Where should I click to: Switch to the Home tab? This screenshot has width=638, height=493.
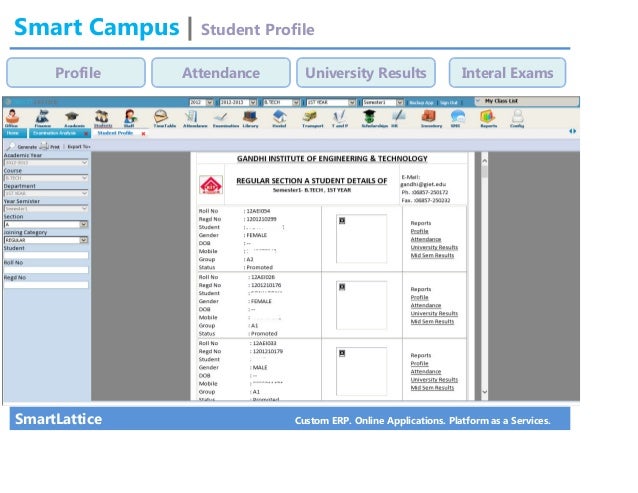click(x=13, y=133)
